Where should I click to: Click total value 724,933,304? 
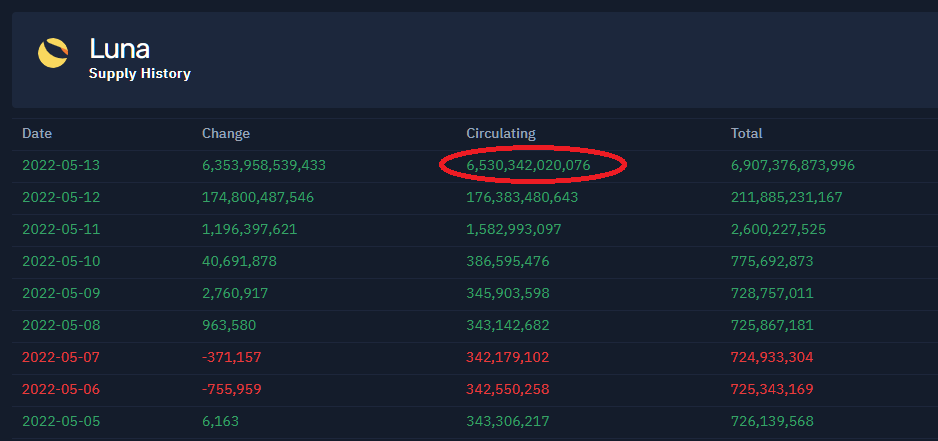772,357
